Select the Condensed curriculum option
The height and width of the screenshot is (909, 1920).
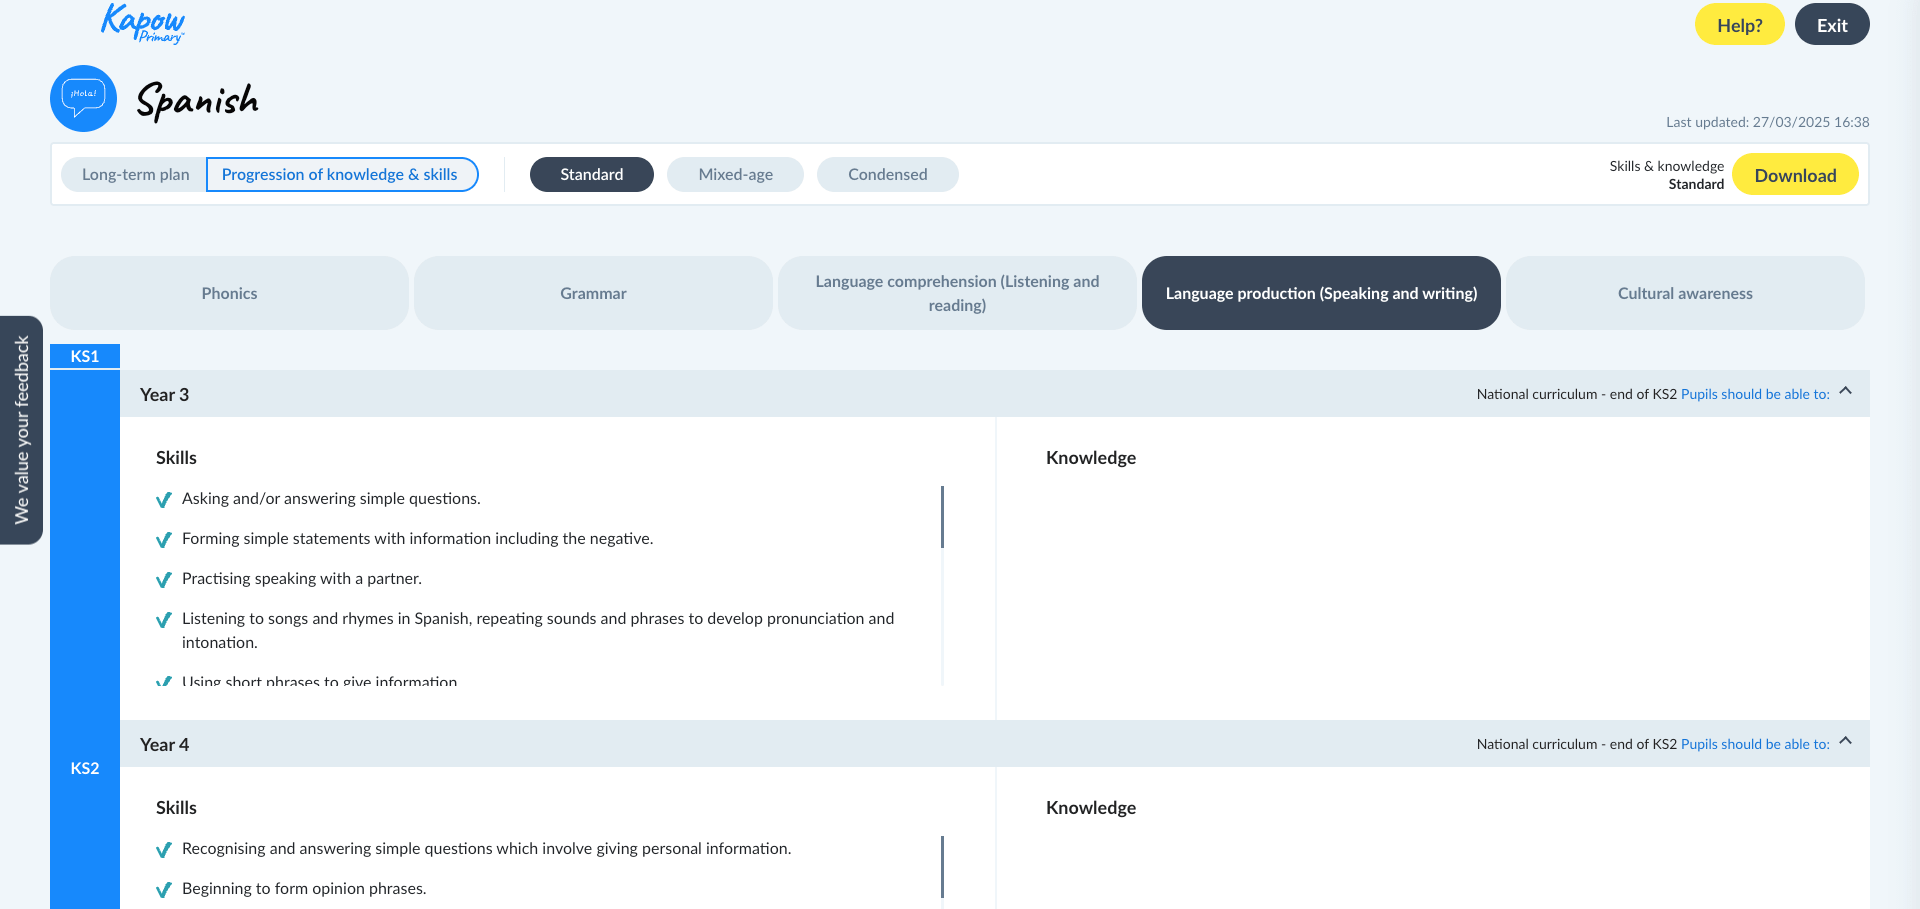point(887,174)
